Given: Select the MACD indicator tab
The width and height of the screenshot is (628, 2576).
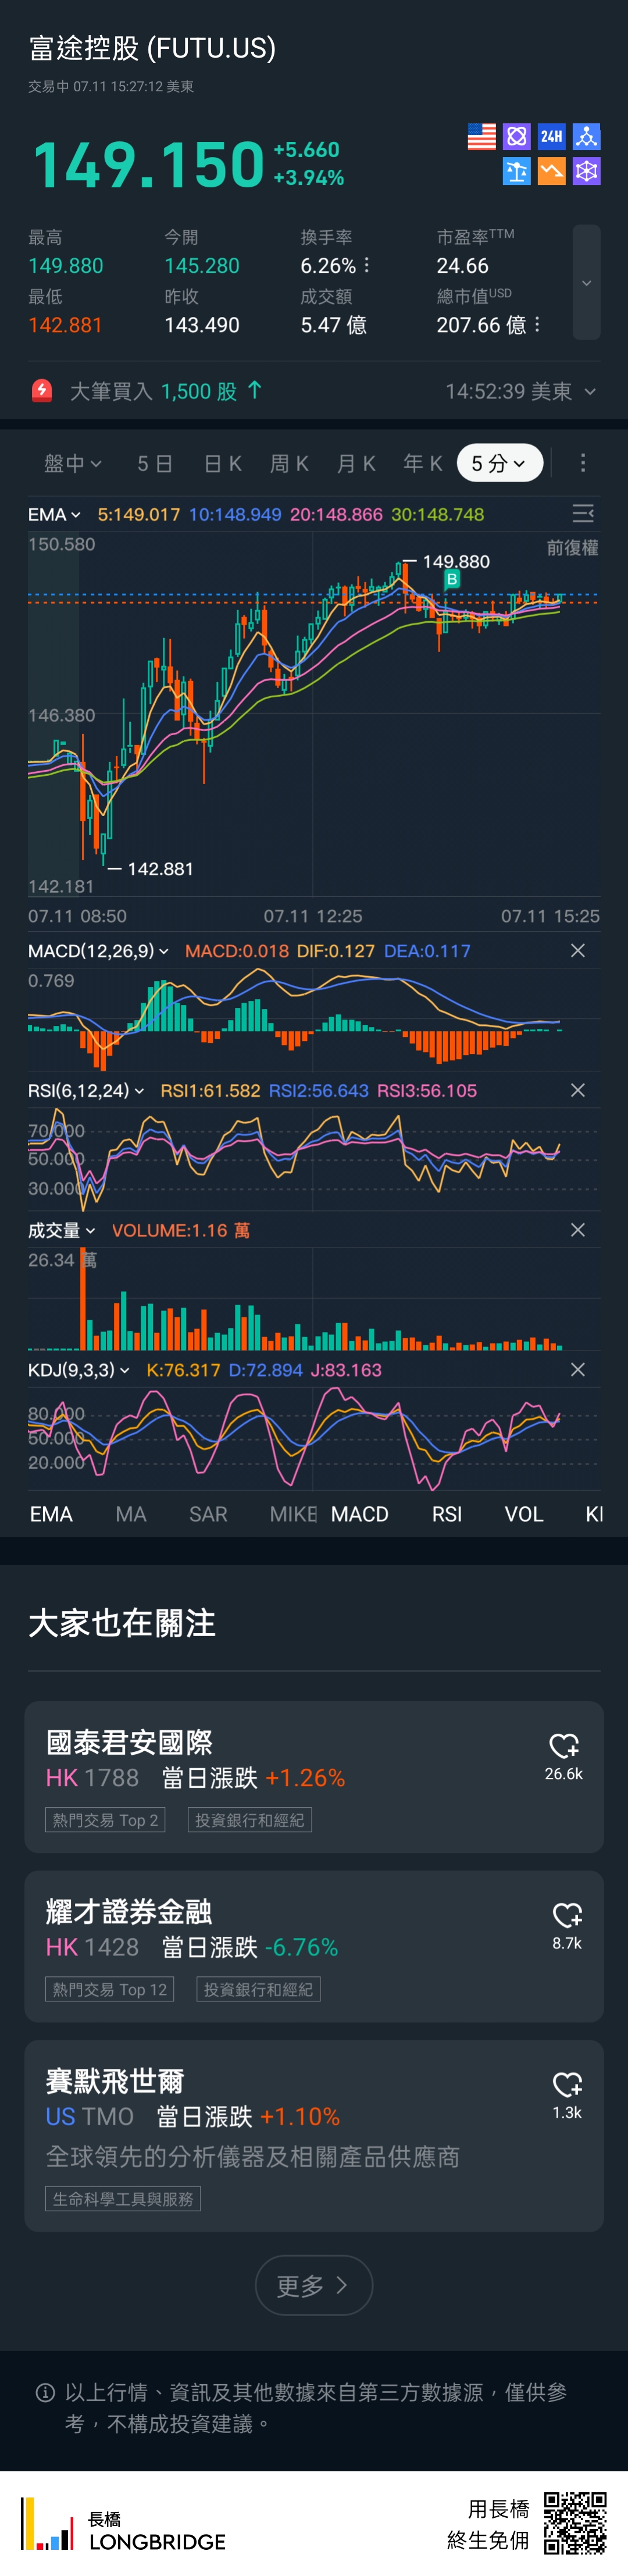Looking at the screenshot, I should click(x=359, y=1514).
